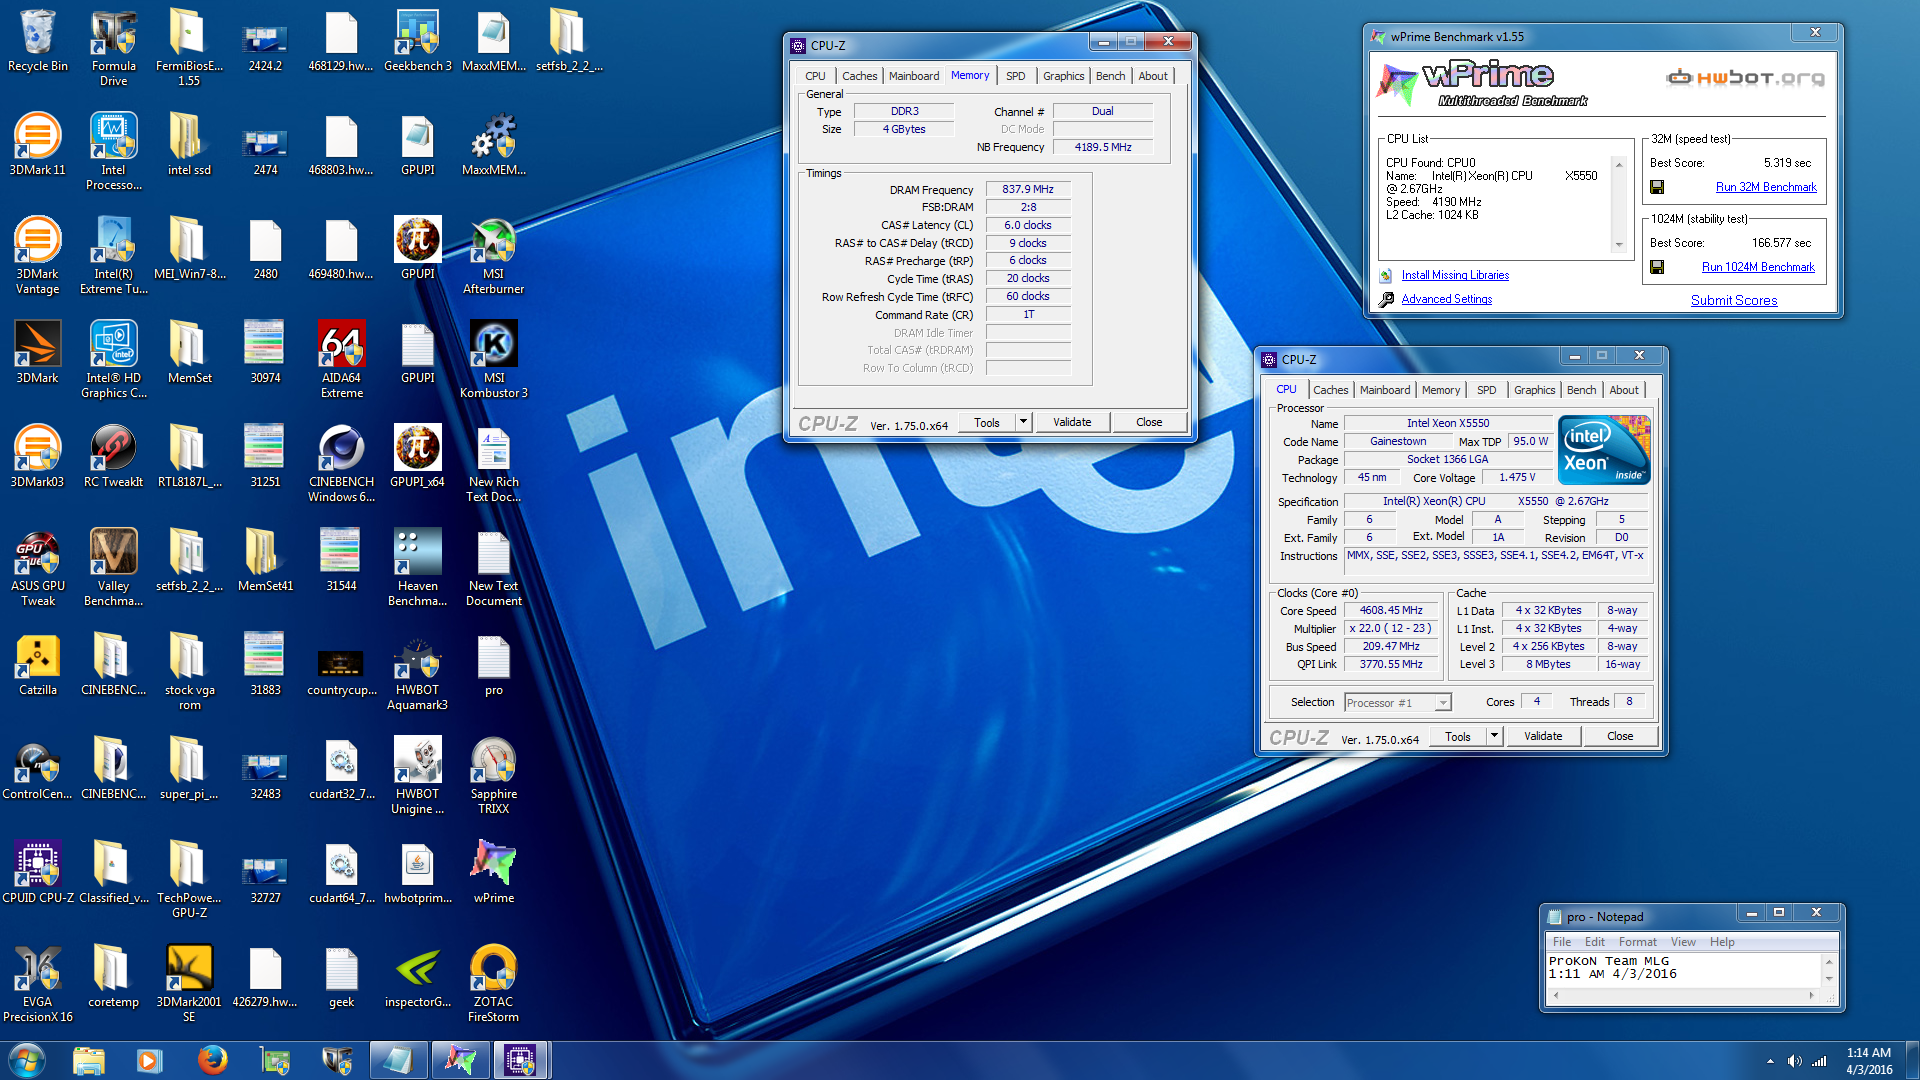The image size is (1920, 1080).
Task: Open Advanced Settings link in wPrime
Action: tap(1446, 299)
